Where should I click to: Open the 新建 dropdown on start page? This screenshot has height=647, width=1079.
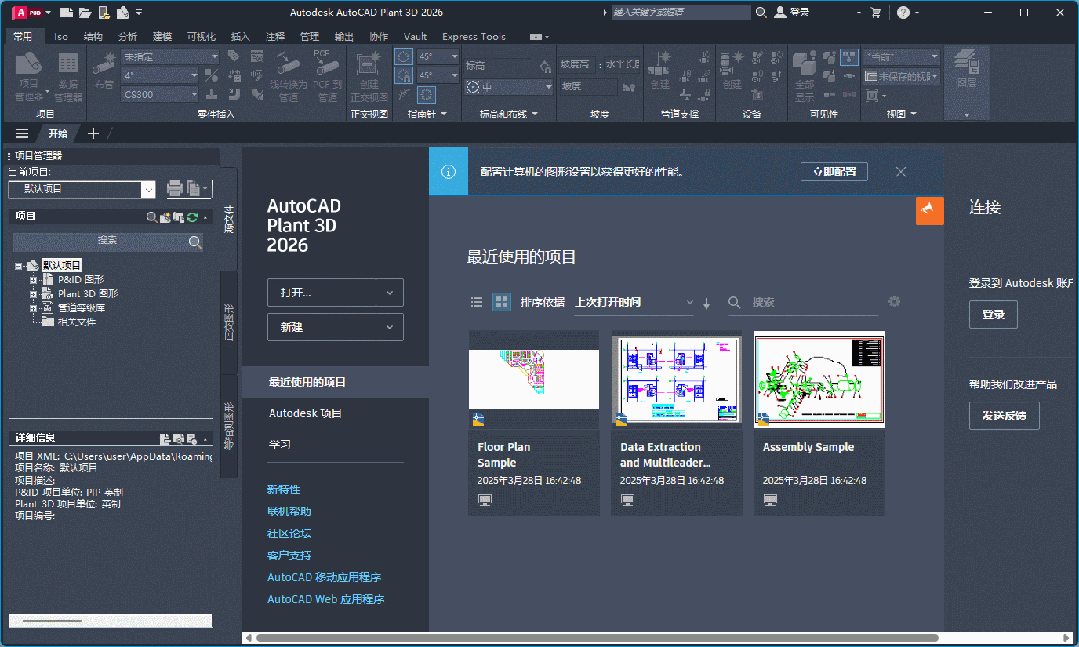point(335,327)
